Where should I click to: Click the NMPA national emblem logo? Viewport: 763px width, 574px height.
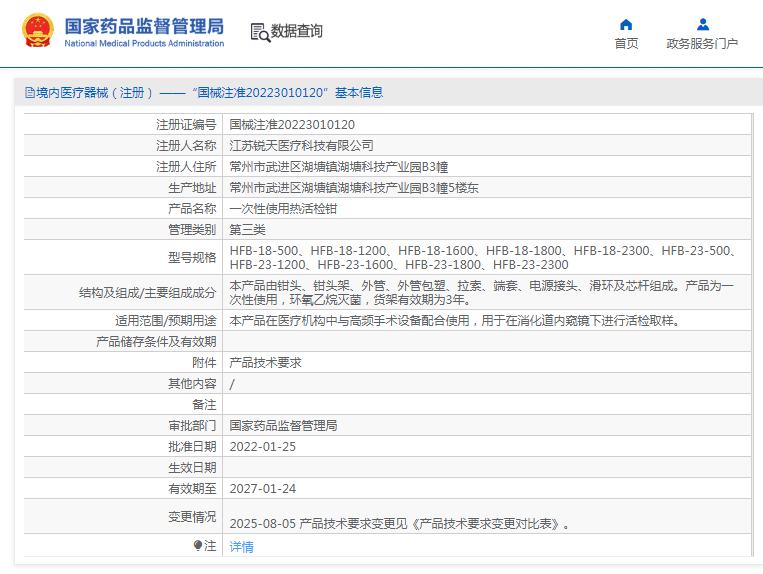click(38, 31)
